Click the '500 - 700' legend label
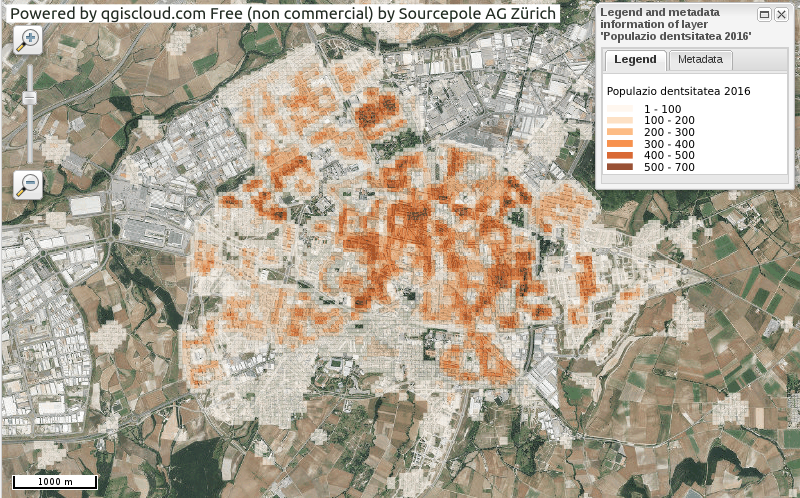 (x=669, y=167)
